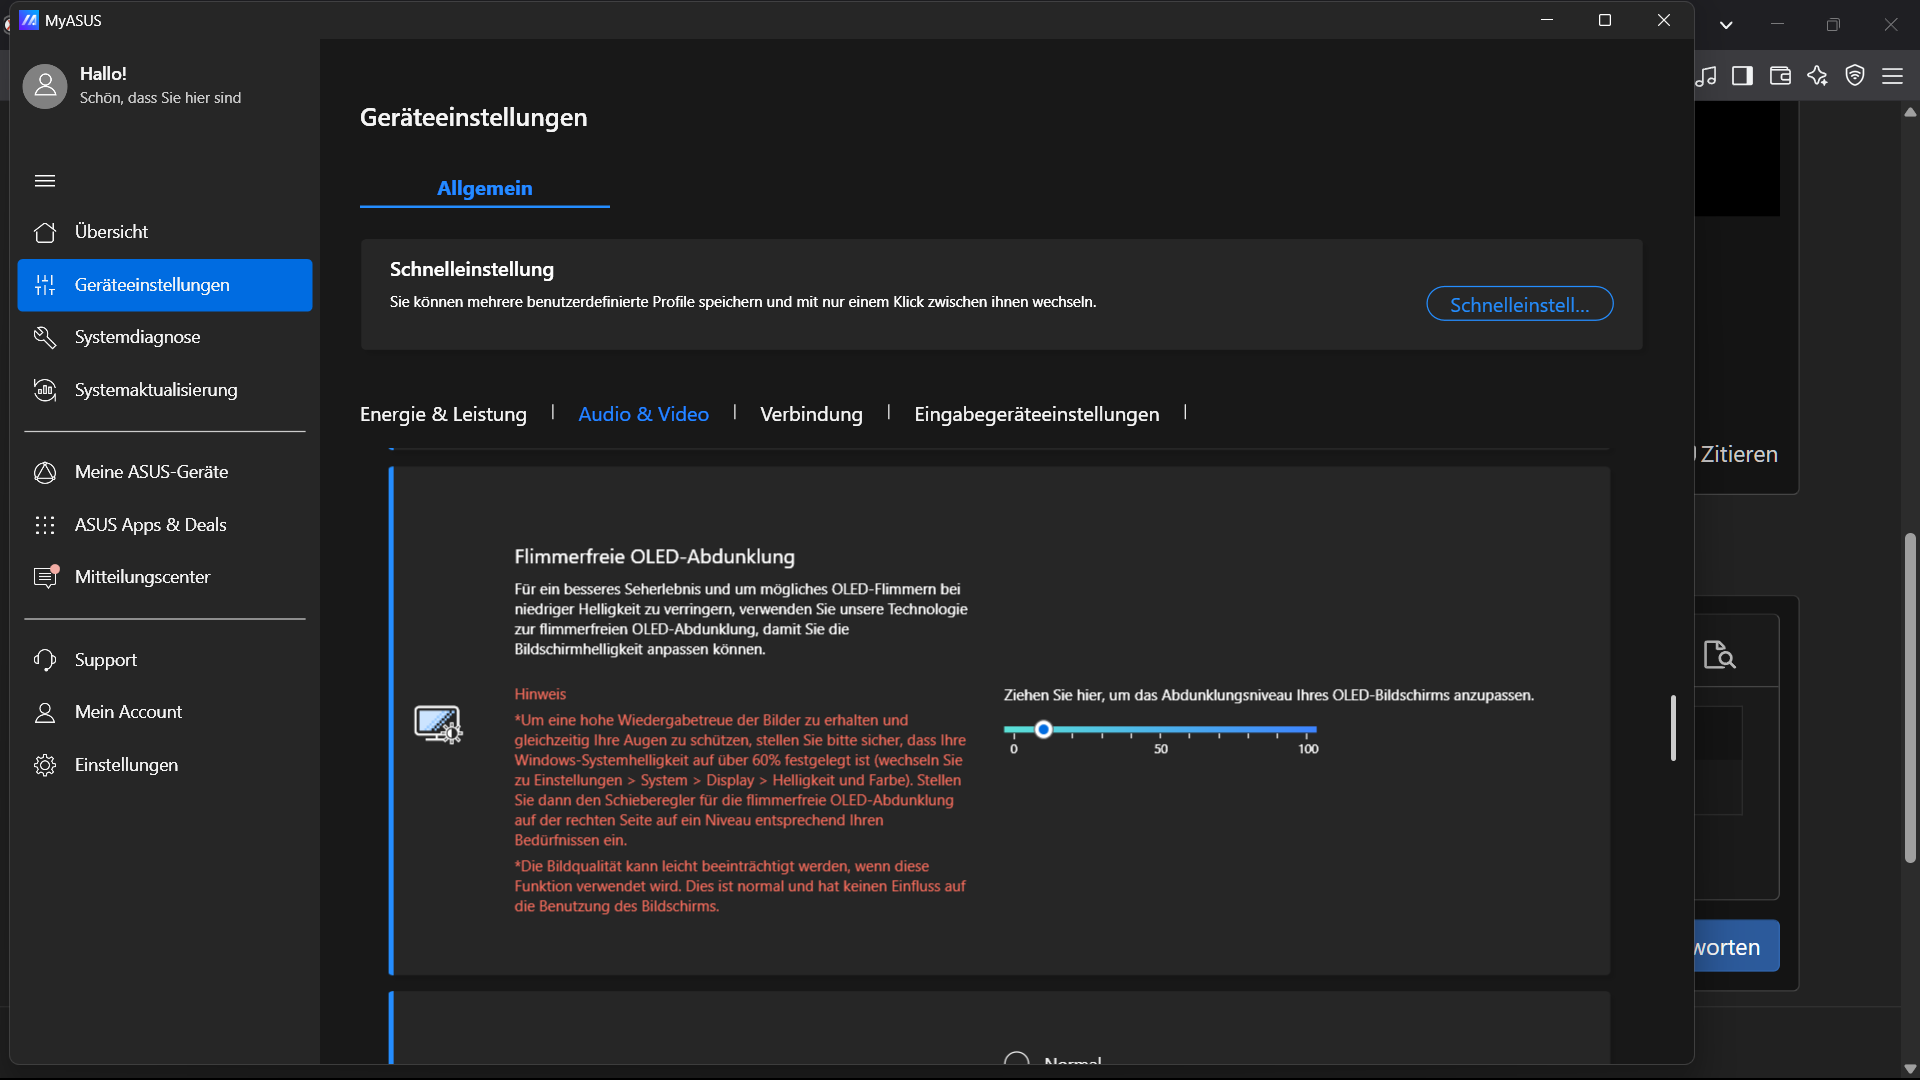Click the user profile avatar
This screenshot has height=1080, width=1920.
(x=45, y=86)
